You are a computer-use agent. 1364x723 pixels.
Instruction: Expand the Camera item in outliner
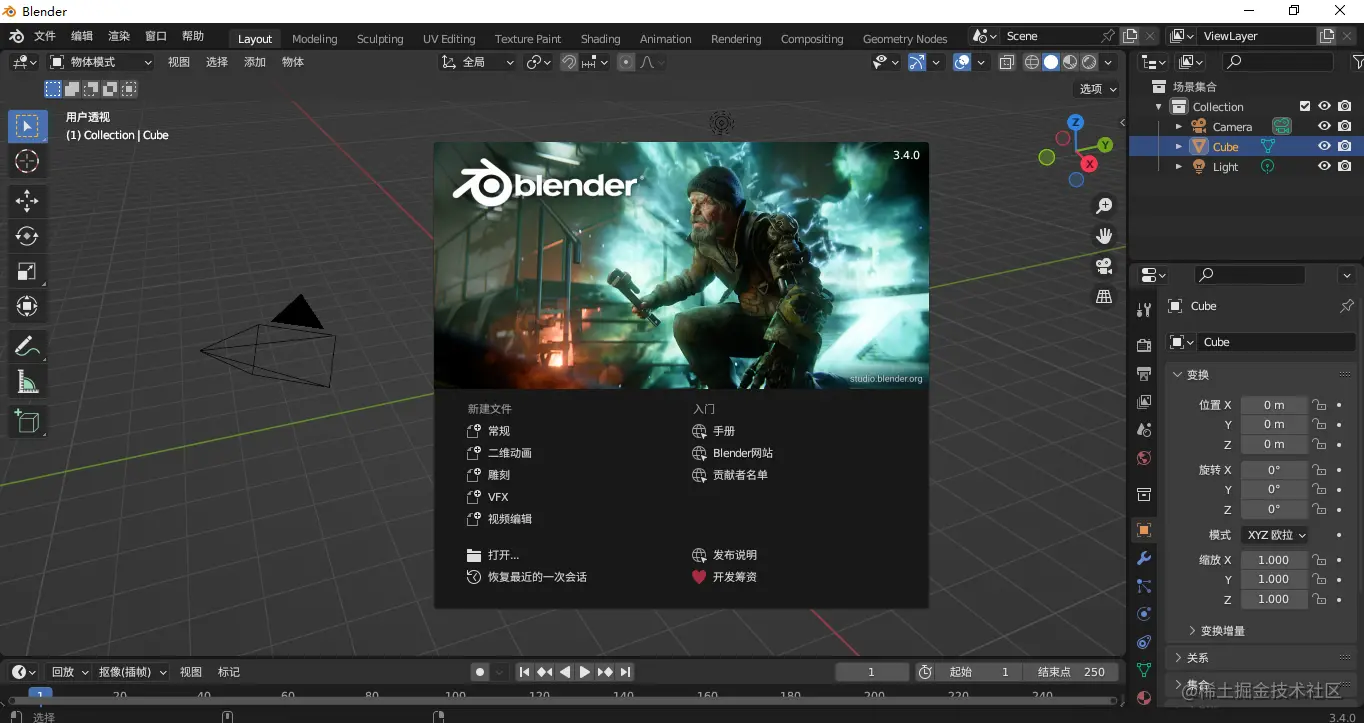1178,127
